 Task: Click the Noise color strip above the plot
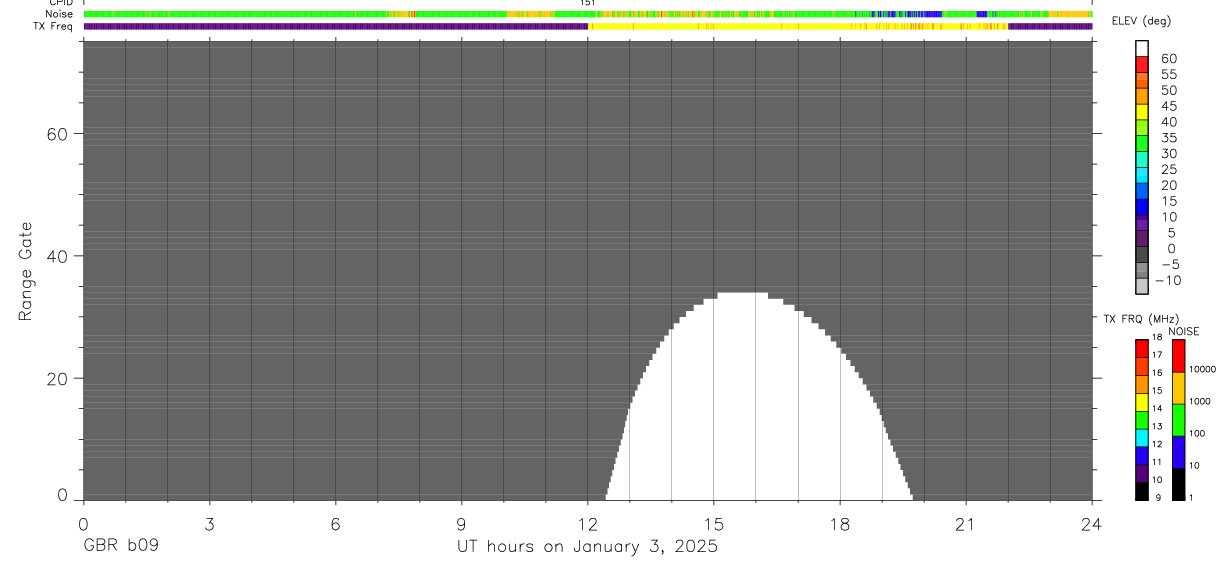[588, 14]
